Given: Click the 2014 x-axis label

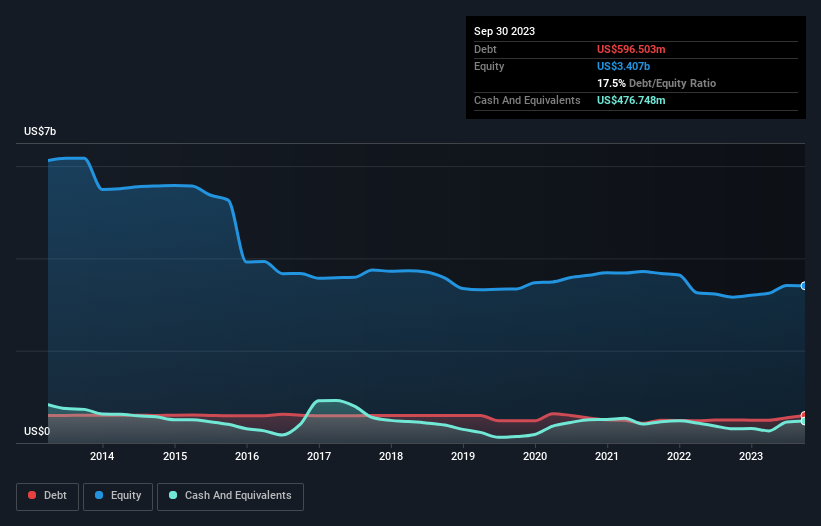Looking at the screenshot, I should pos(102,456).
